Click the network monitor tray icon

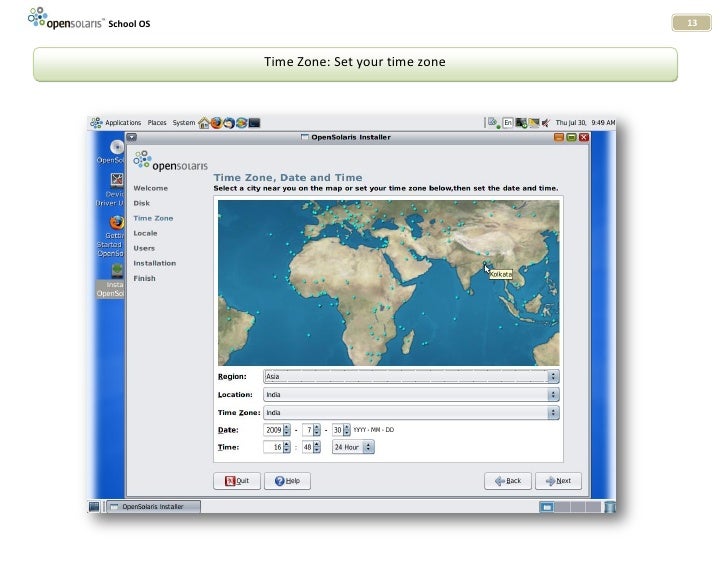click(521, 123)
